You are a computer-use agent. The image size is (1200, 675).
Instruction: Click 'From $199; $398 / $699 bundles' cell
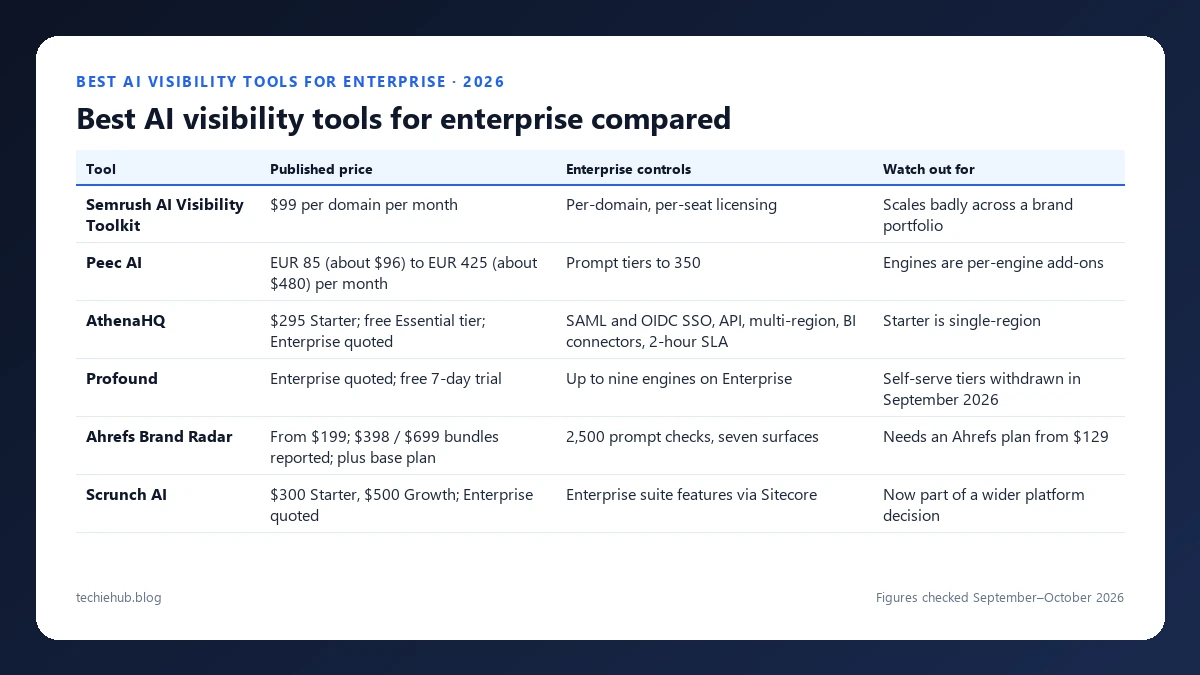[385, 447]
